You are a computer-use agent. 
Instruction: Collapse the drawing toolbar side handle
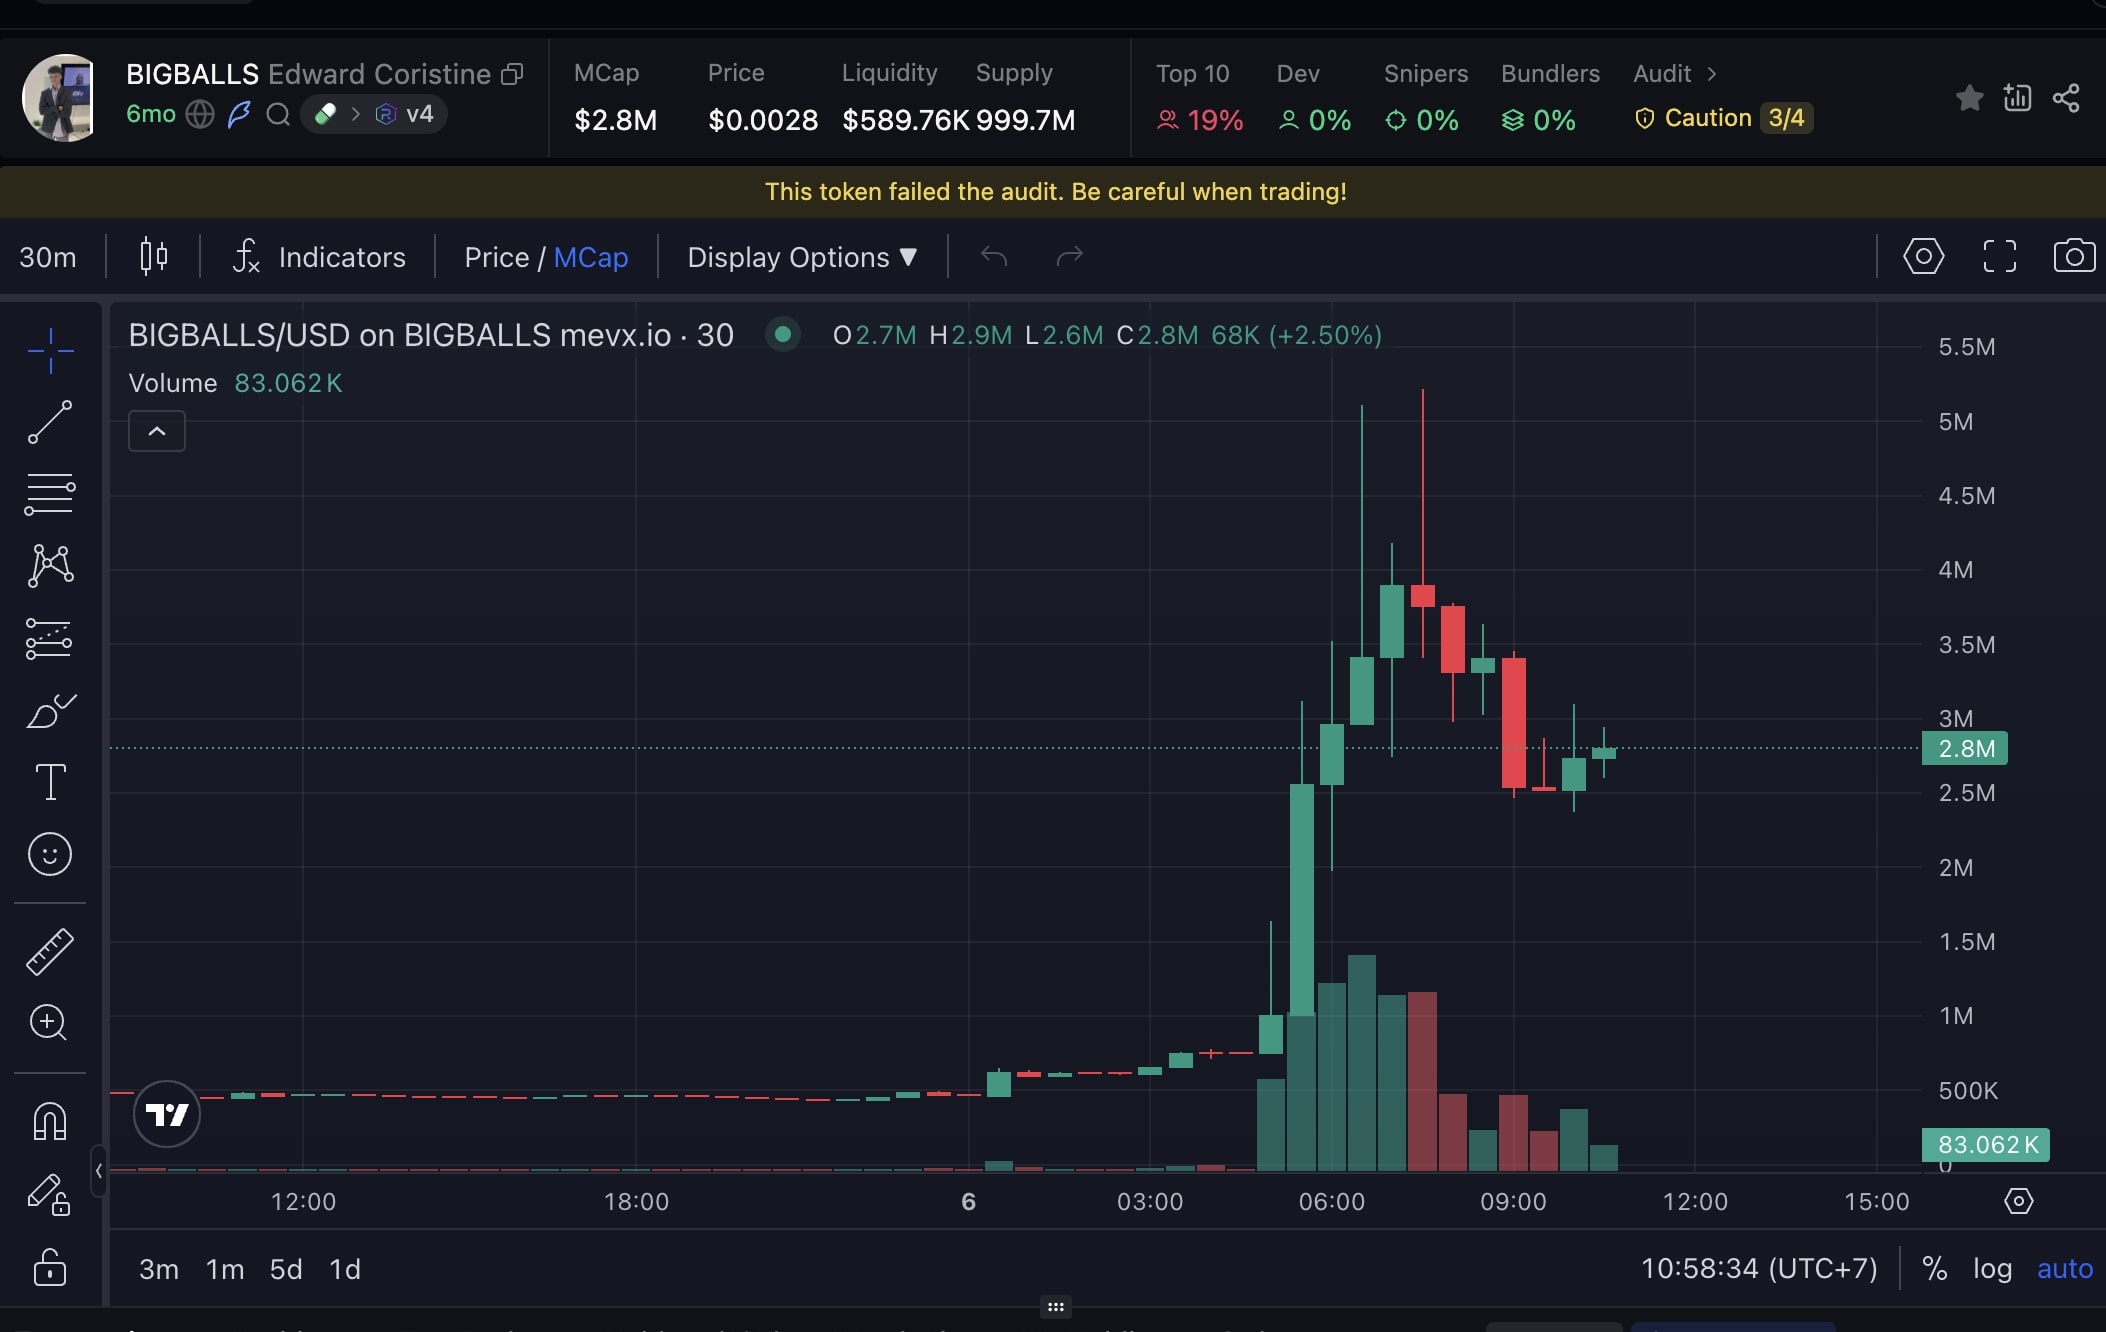[x=98, y=1170]
